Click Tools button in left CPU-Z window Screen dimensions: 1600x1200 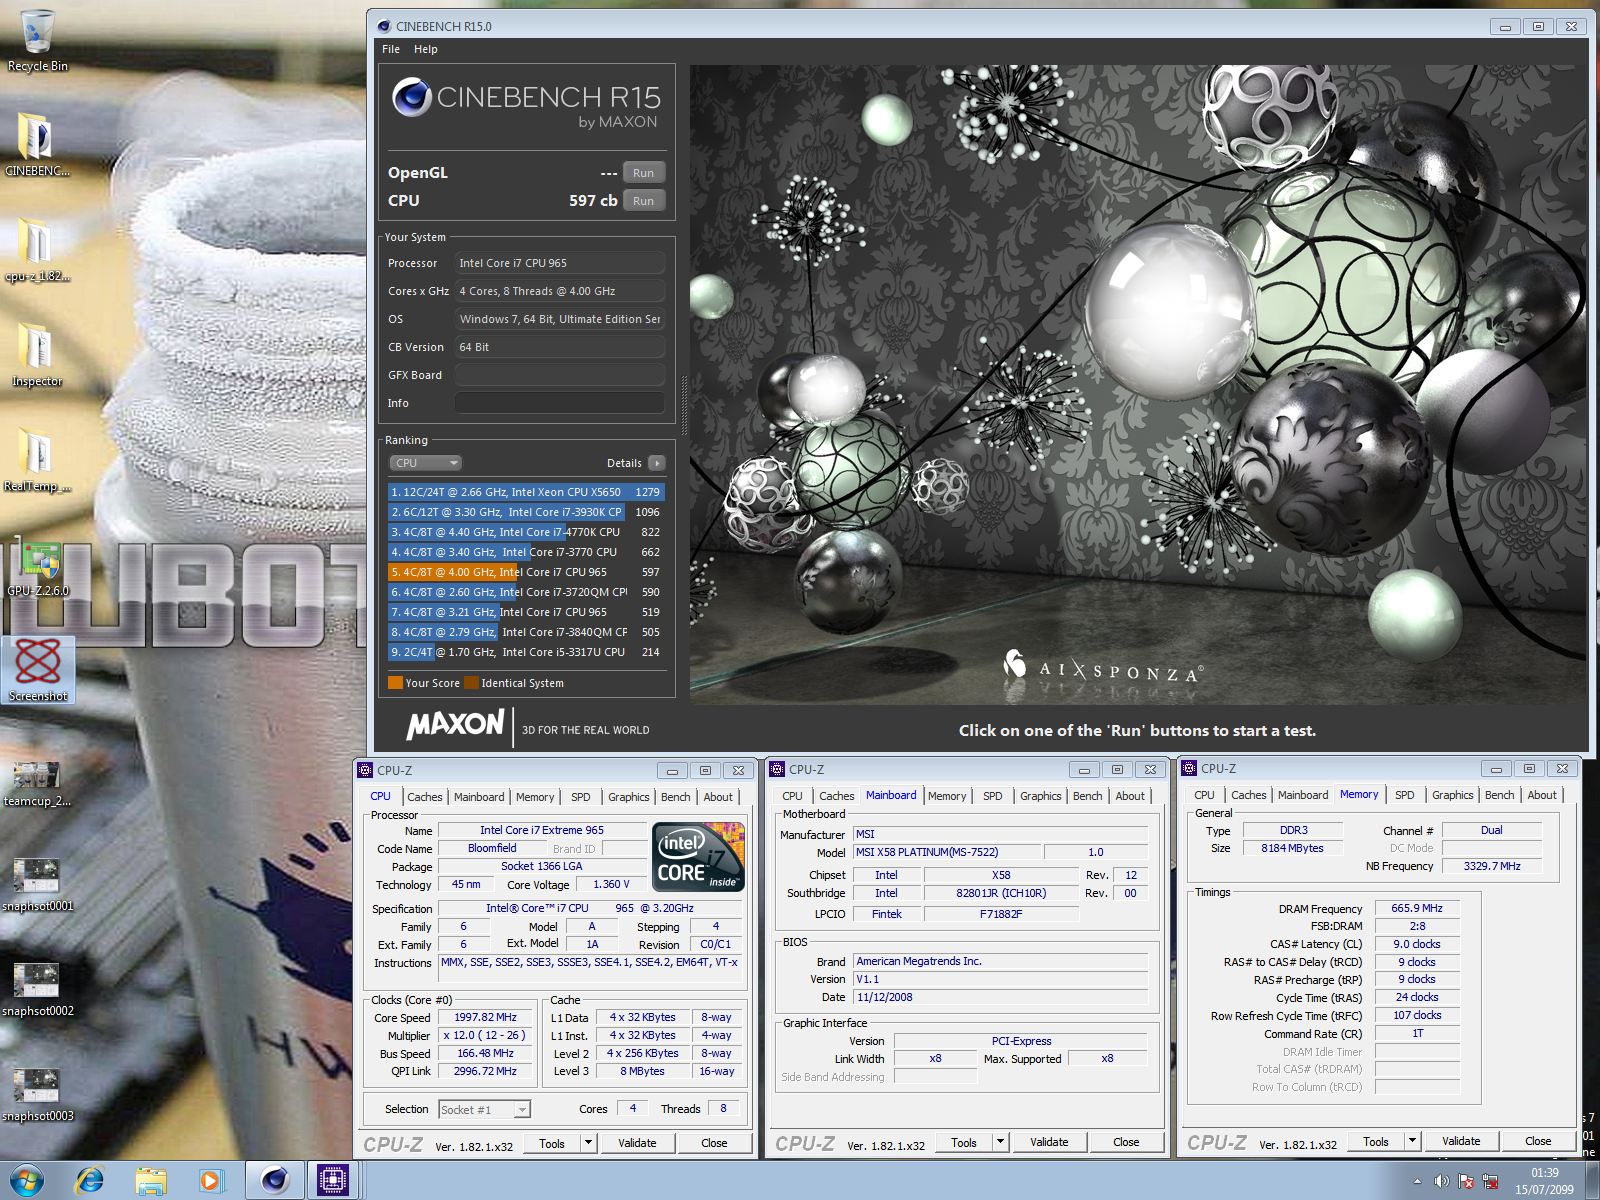tap(552, 1143)
